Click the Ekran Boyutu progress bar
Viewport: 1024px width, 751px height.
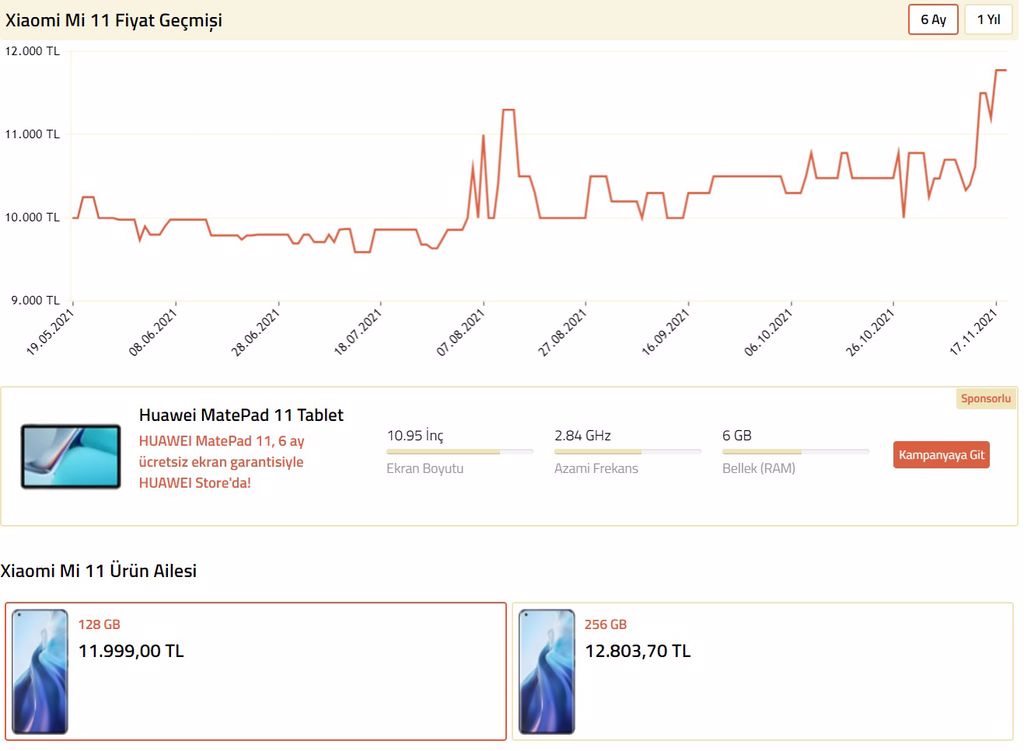(460, 451)
